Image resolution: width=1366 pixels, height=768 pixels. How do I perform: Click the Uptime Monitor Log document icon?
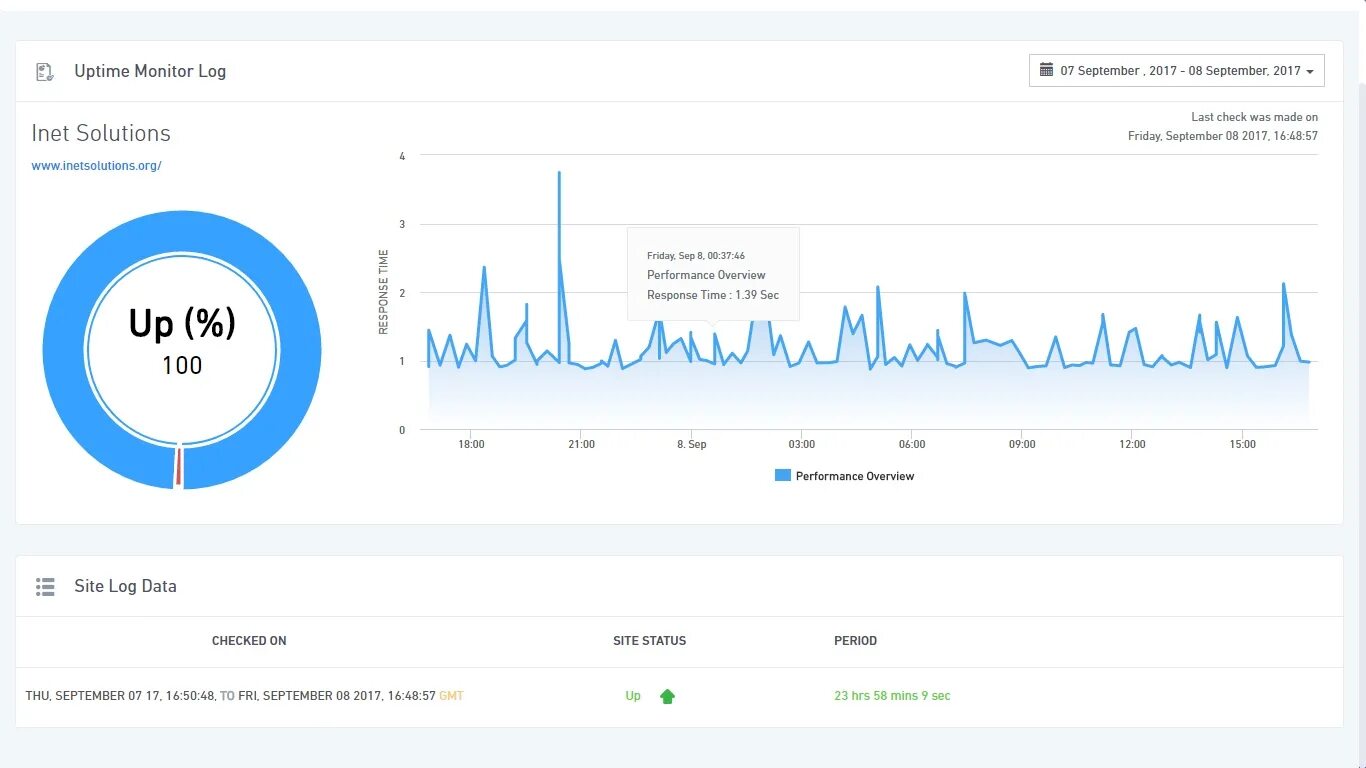pos(44,71)
